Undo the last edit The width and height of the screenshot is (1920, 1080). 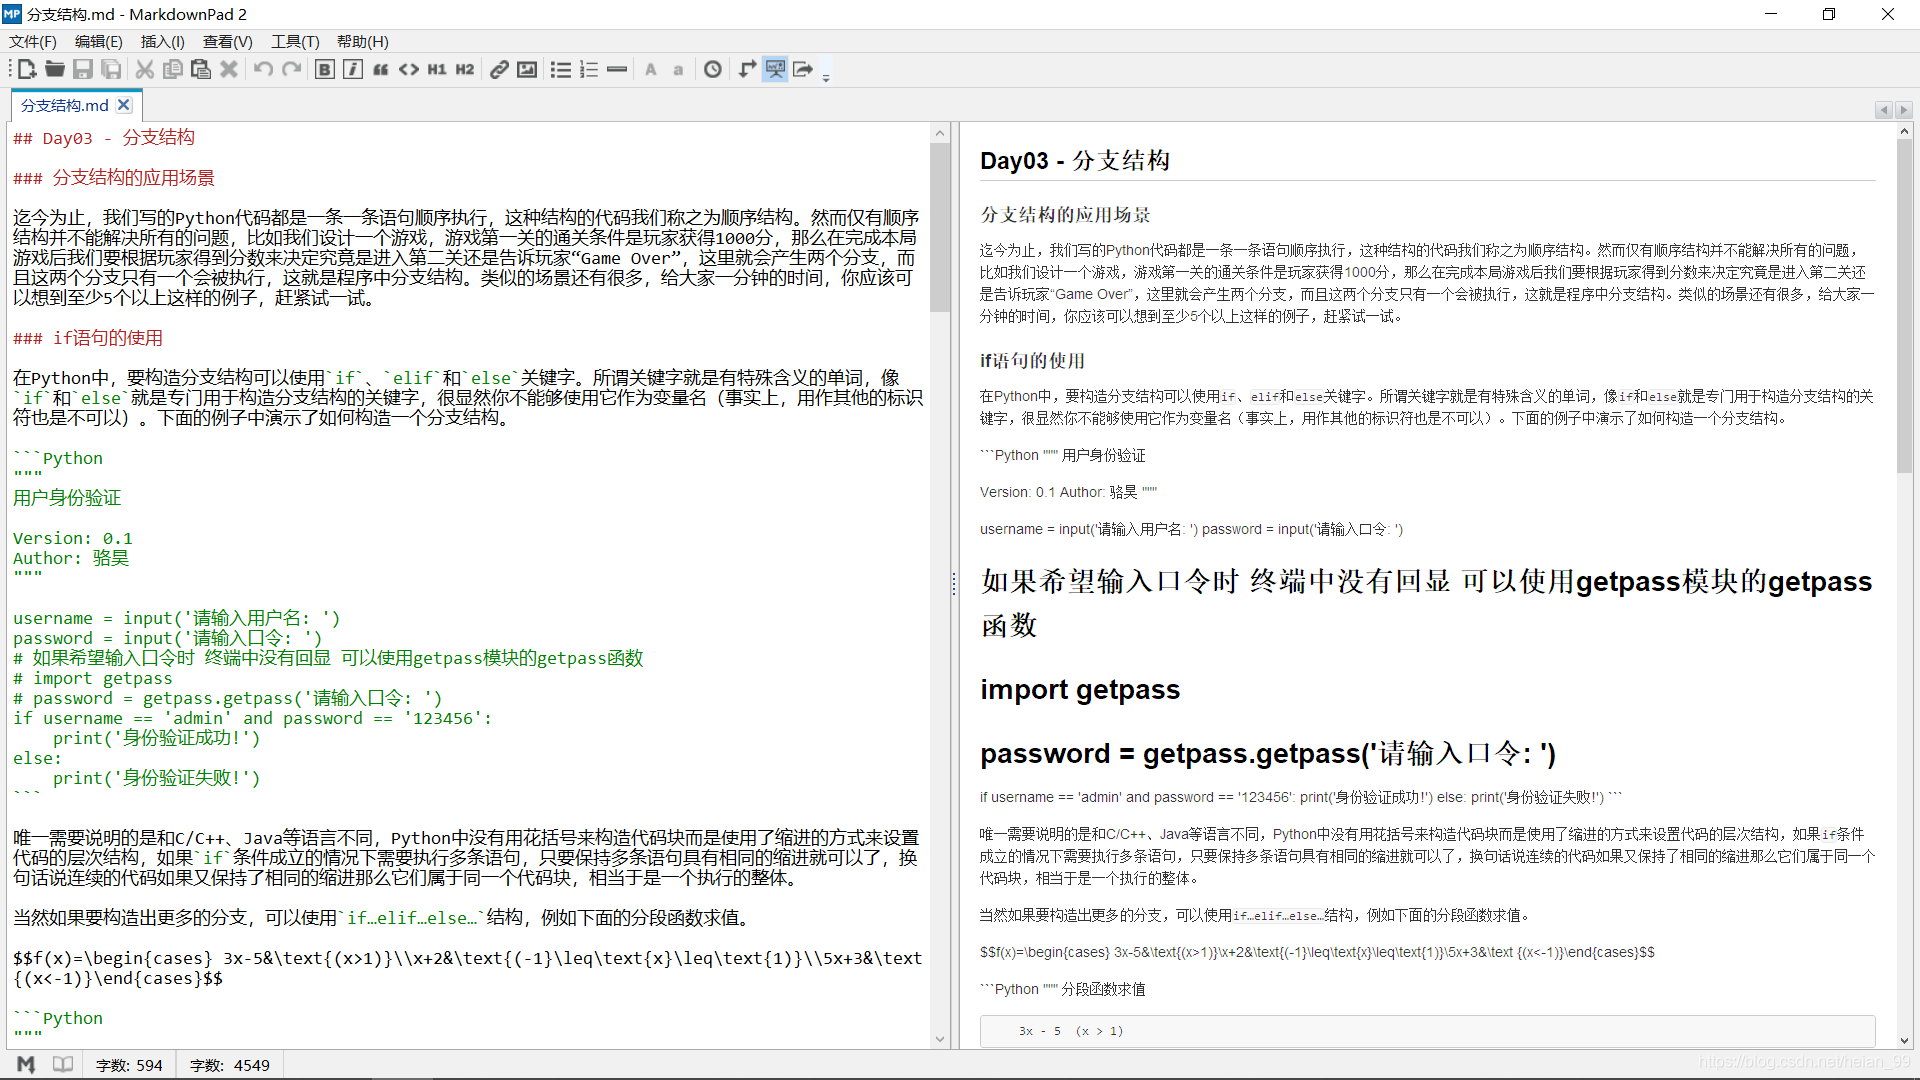pos(263,69)
